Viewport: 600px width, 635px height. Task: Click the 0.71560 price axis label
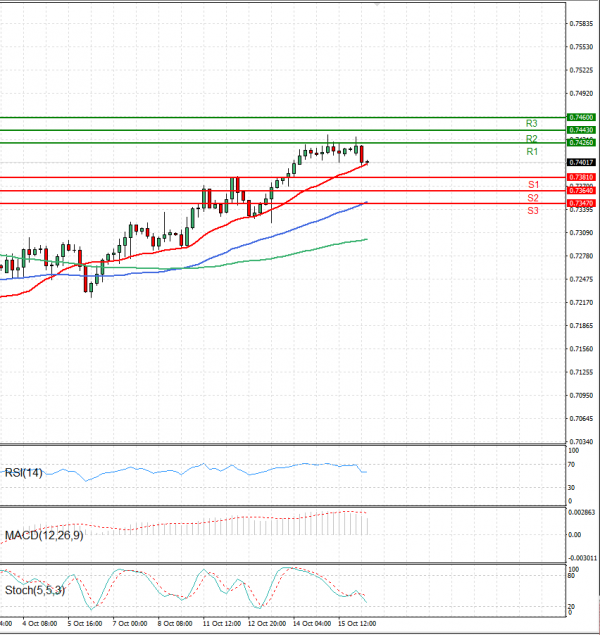(581, 349)
